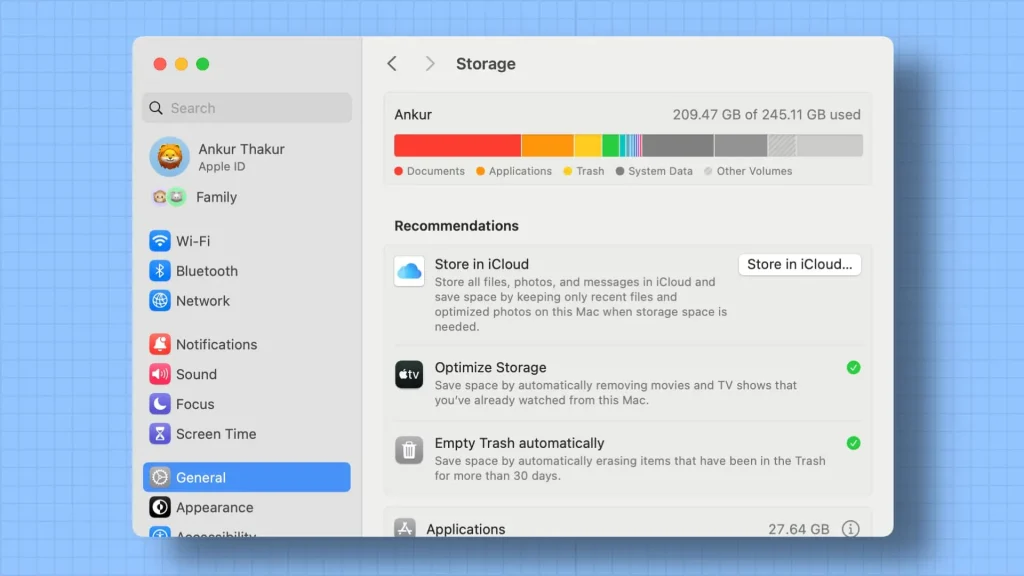Disable Empty Trash automatically via its checkmark
The height and width of the screenshot is (576, 1024).
(854, 443)
